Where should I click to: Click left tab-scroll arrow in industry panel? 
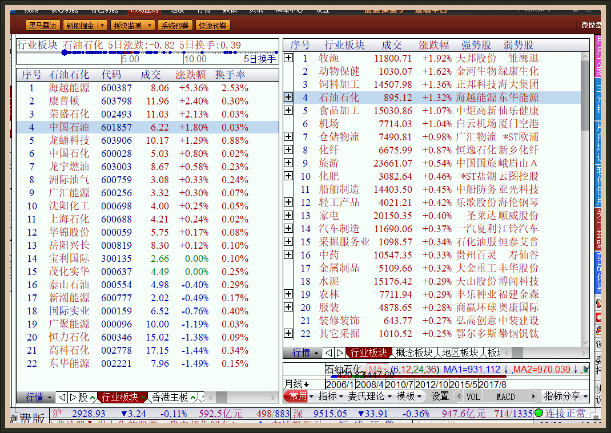point(329,353)
